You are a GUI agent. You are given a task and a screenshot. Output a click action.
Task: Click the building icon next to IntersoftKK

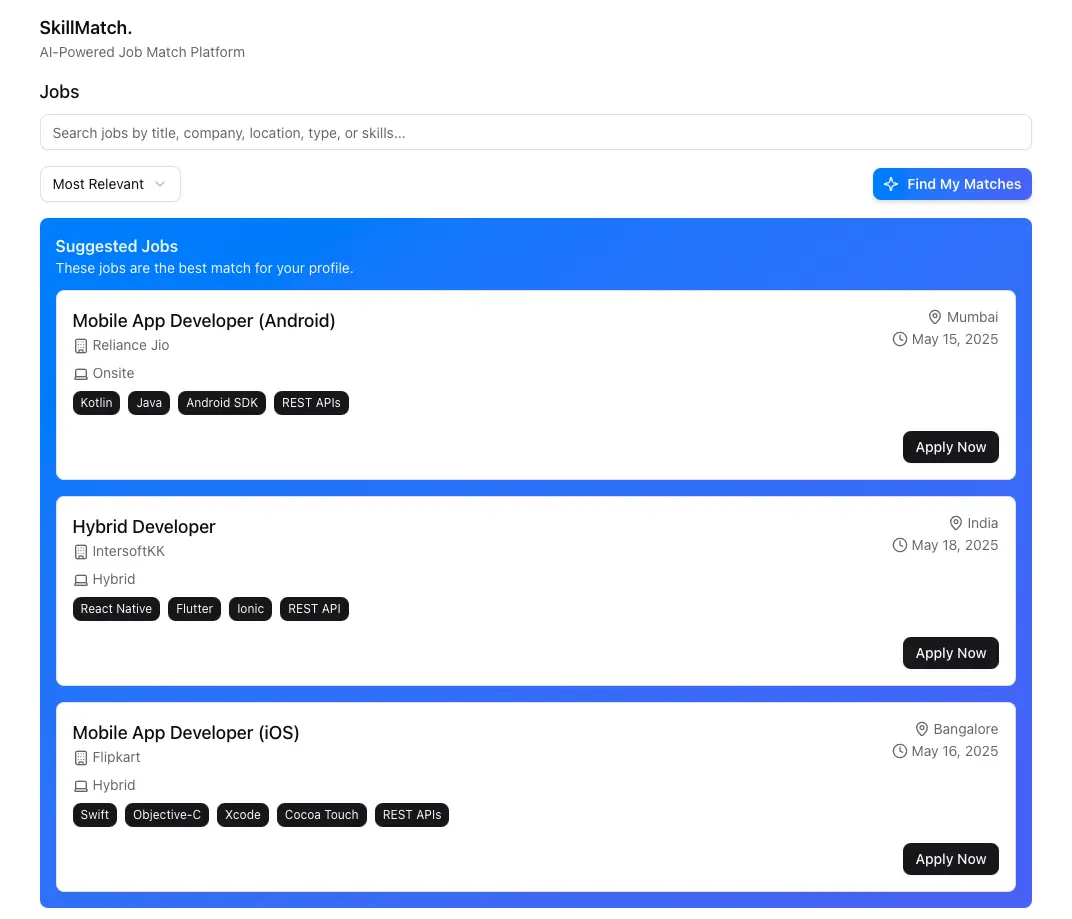[x=81, y=552]
